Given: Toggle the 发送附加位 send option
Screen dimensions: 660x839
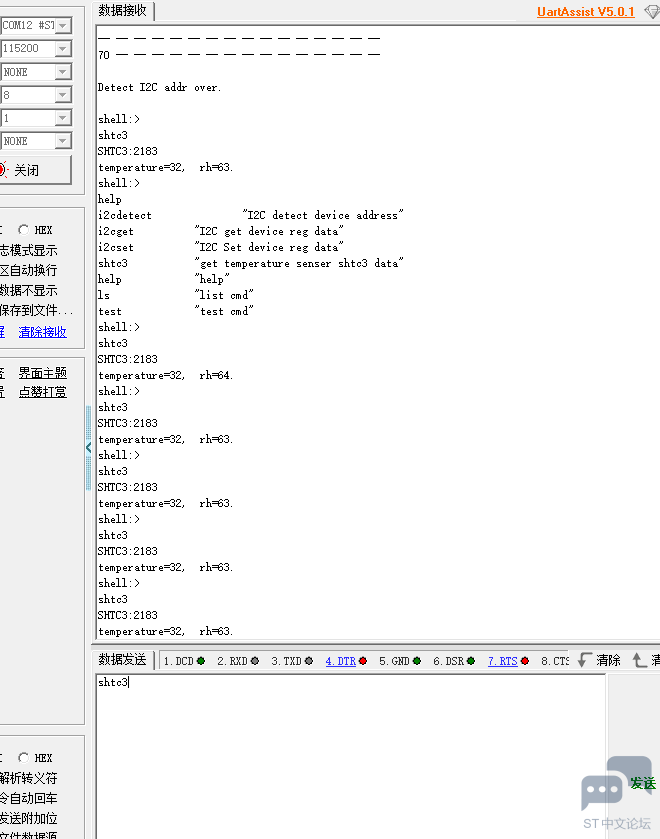Looking at the screenshot, I should tap(28, 818).
